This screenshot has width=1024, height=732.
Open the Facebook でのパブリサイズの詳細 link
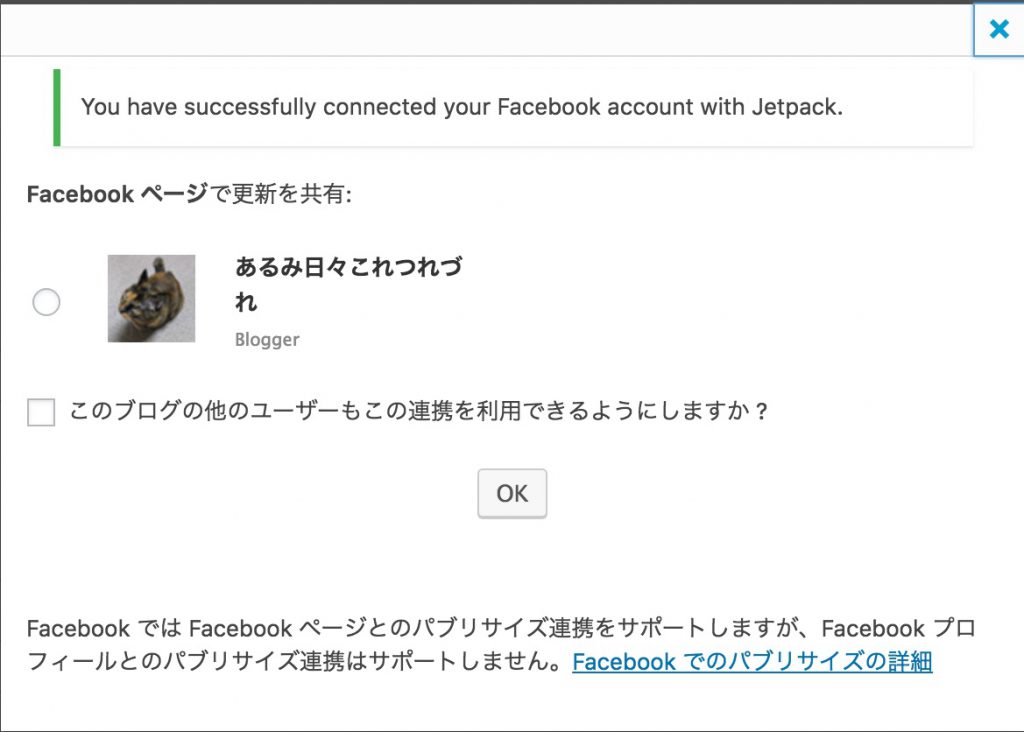pos(752,661)
